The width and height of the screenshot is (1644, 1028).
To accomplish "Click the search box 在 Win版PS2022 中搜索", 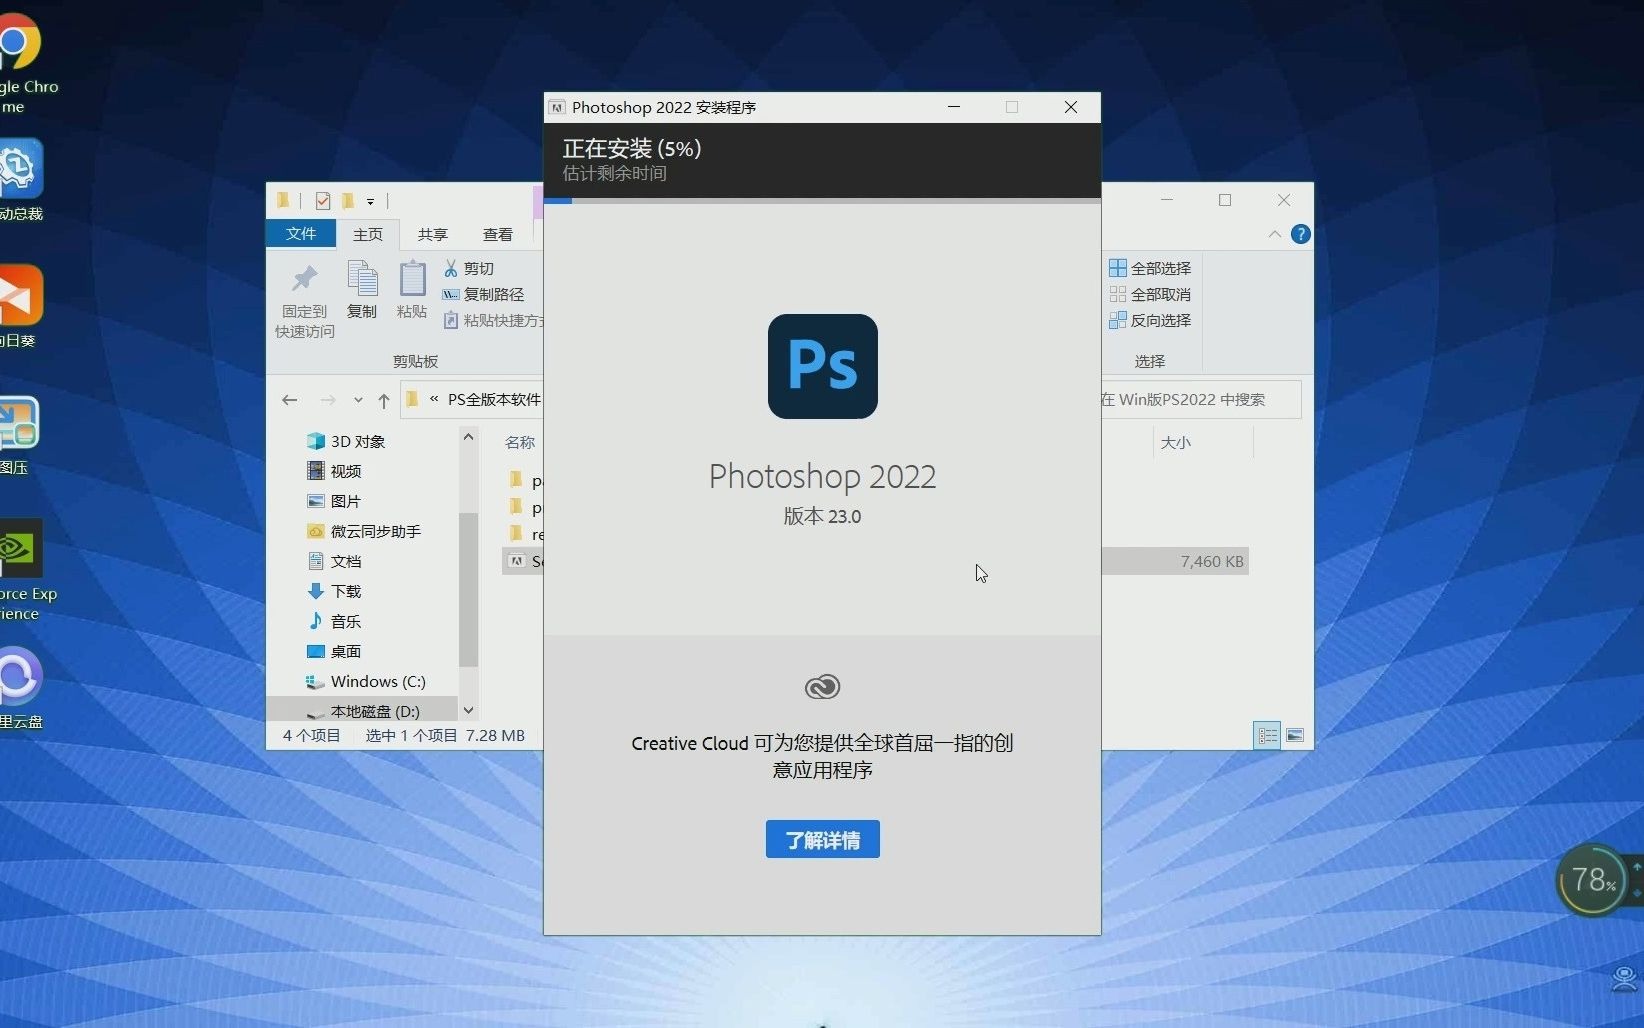I will pos(1200,399).
